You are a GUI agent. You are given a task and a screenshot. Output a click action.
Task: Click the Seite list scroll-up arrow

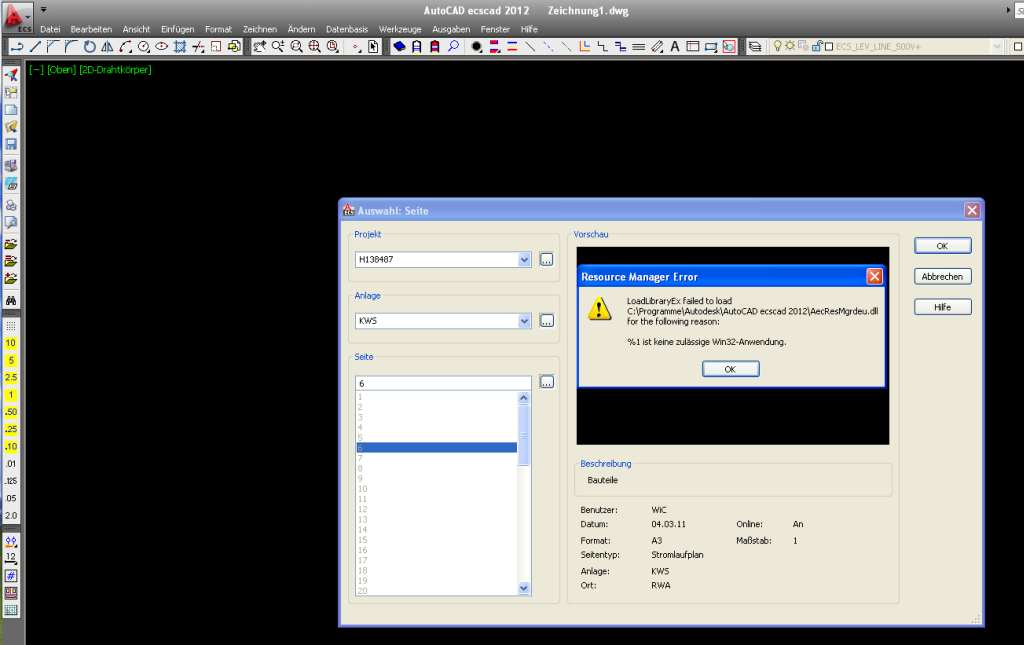(x=524, y=398)
